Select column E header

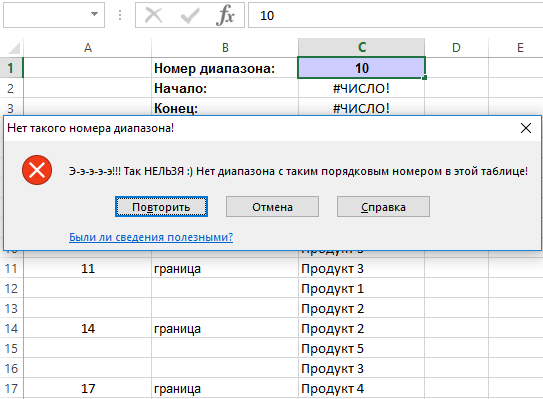516,47
